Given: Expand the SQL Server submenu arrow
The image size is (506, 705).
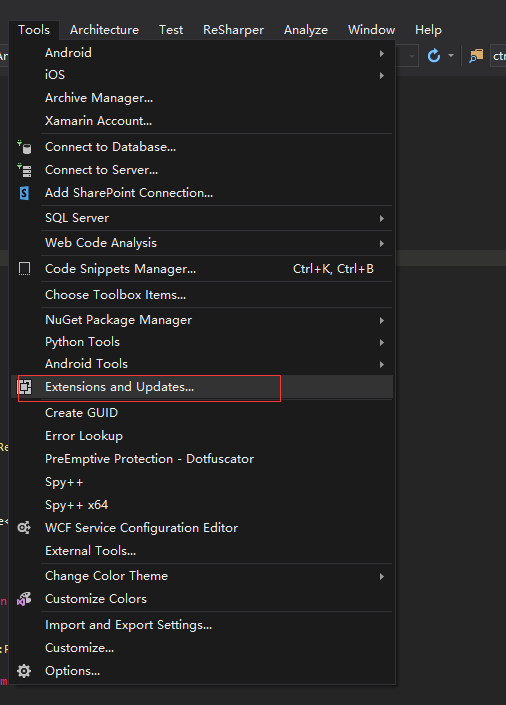Looking at the screenshot, I should click(x=381, y=218).
